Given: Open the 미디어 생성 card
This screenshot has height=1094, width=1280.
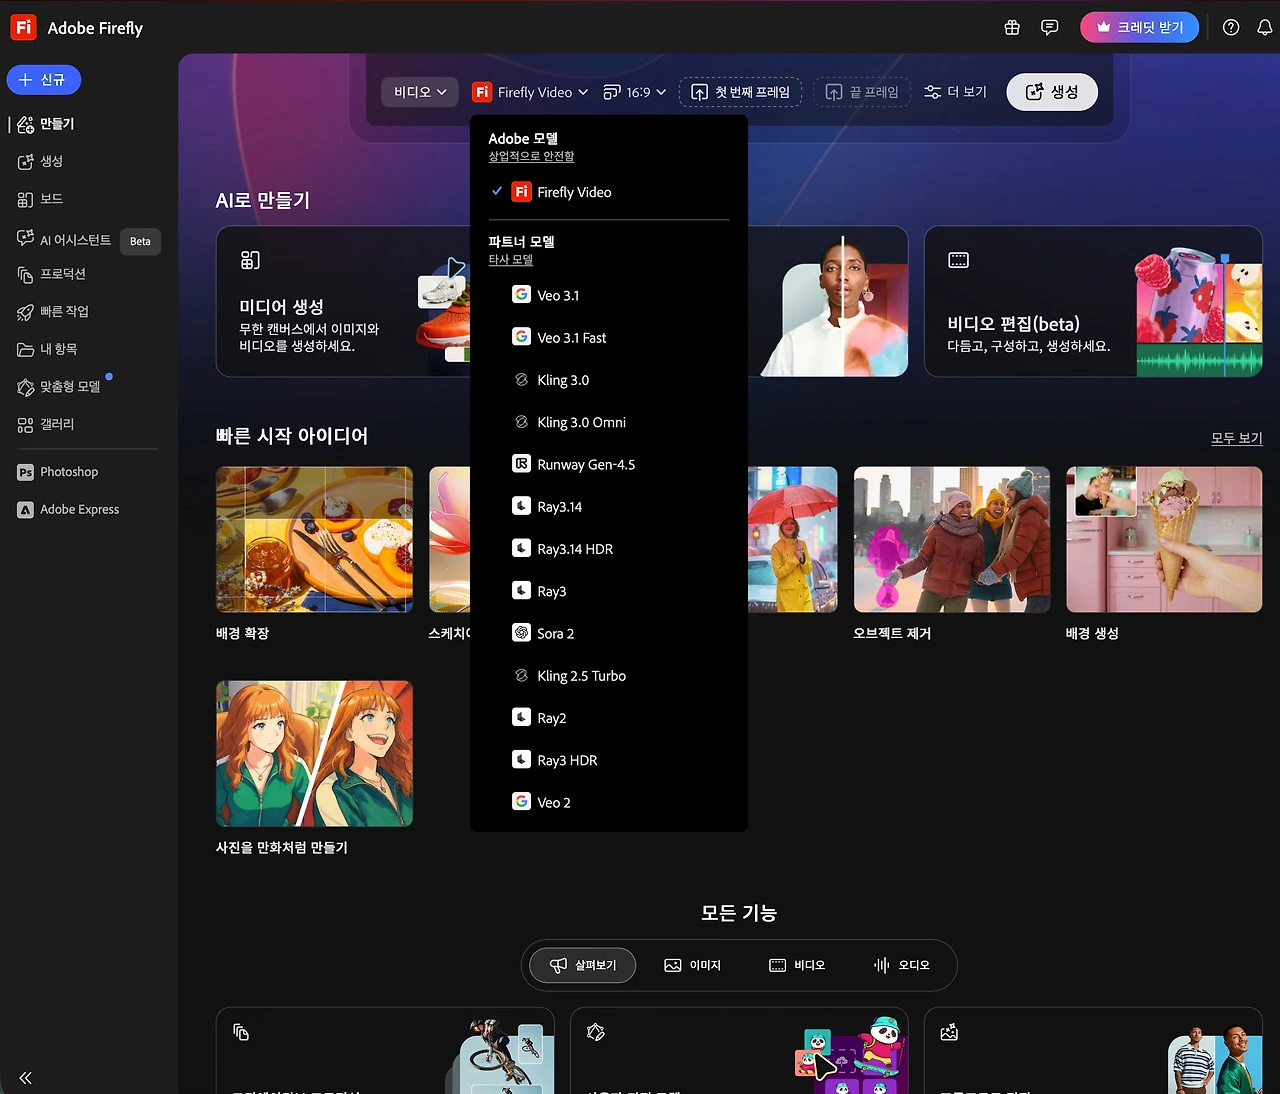Looking at the screenshot, I should (x=343, y=302).
